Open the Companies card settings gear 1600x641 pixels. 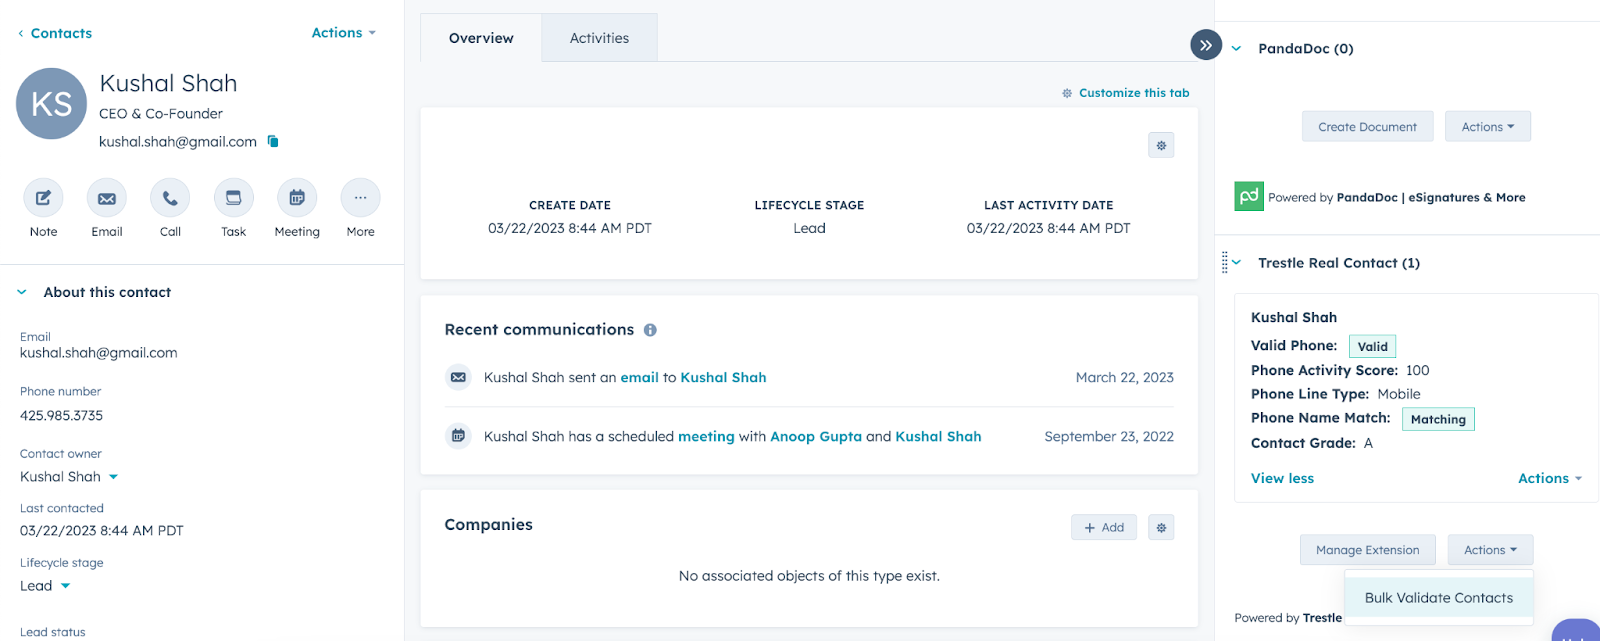tap(1161, 528)
